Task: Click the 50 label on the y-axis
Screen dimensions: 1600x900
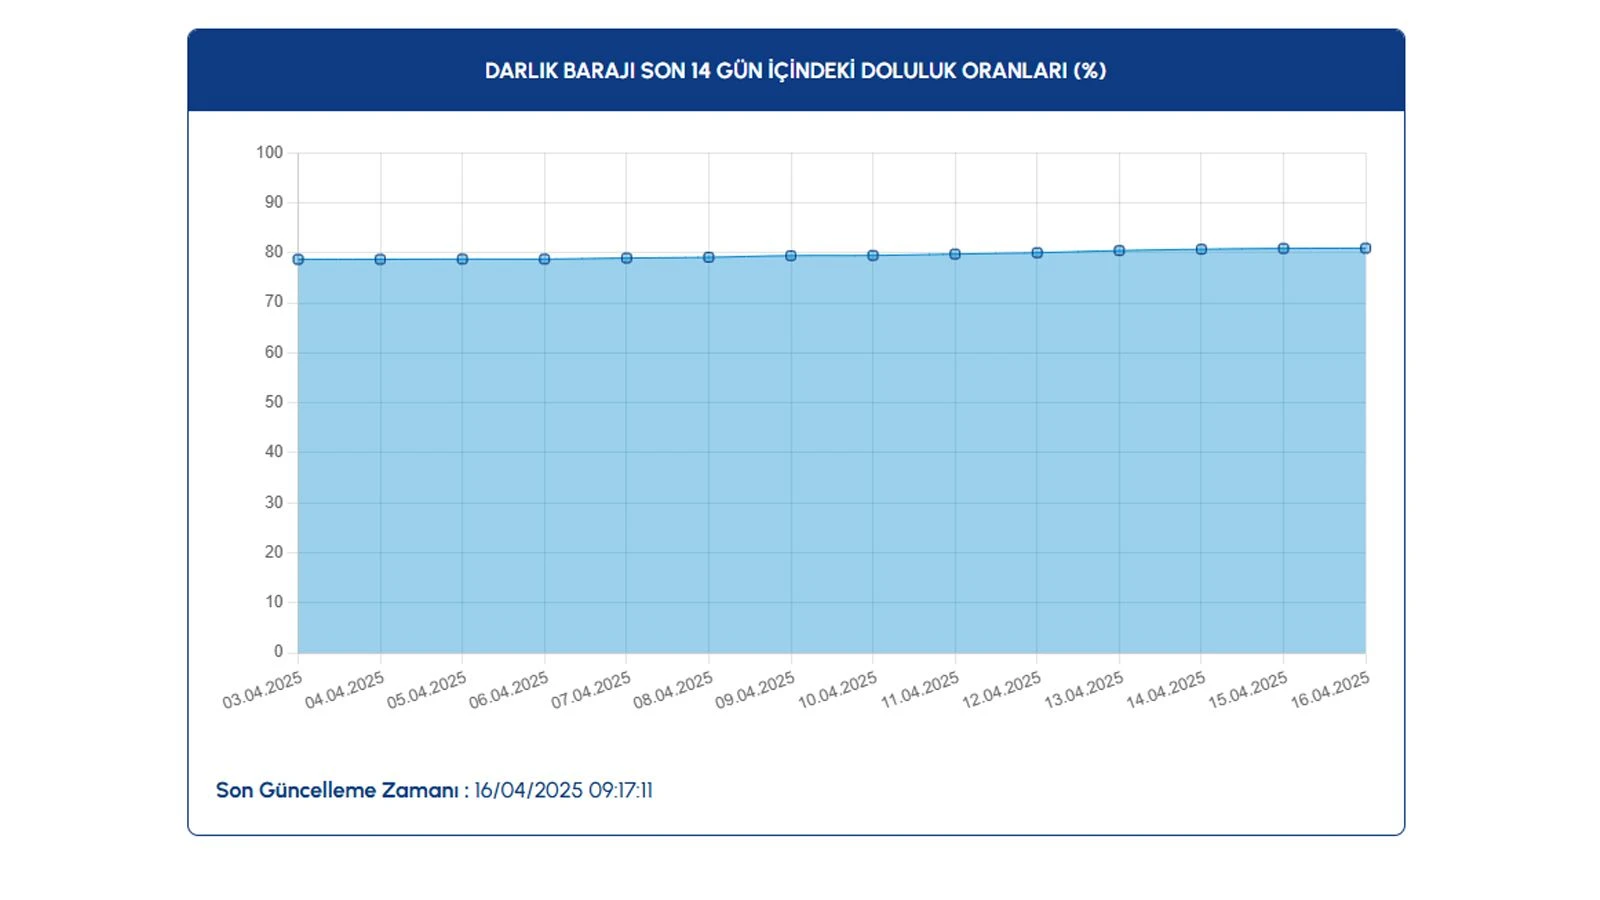Action: pyautogui.click(x=274, y=402)
